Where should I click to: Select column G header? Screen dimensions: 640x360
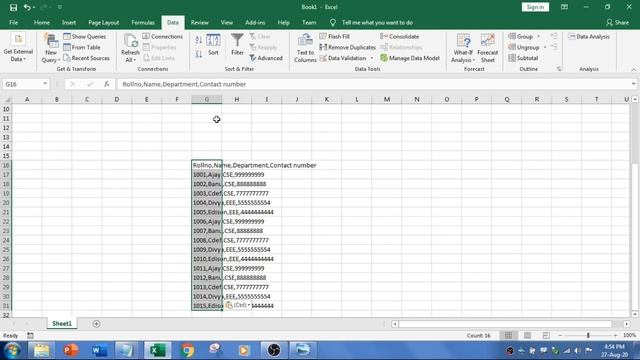(207, 99)
